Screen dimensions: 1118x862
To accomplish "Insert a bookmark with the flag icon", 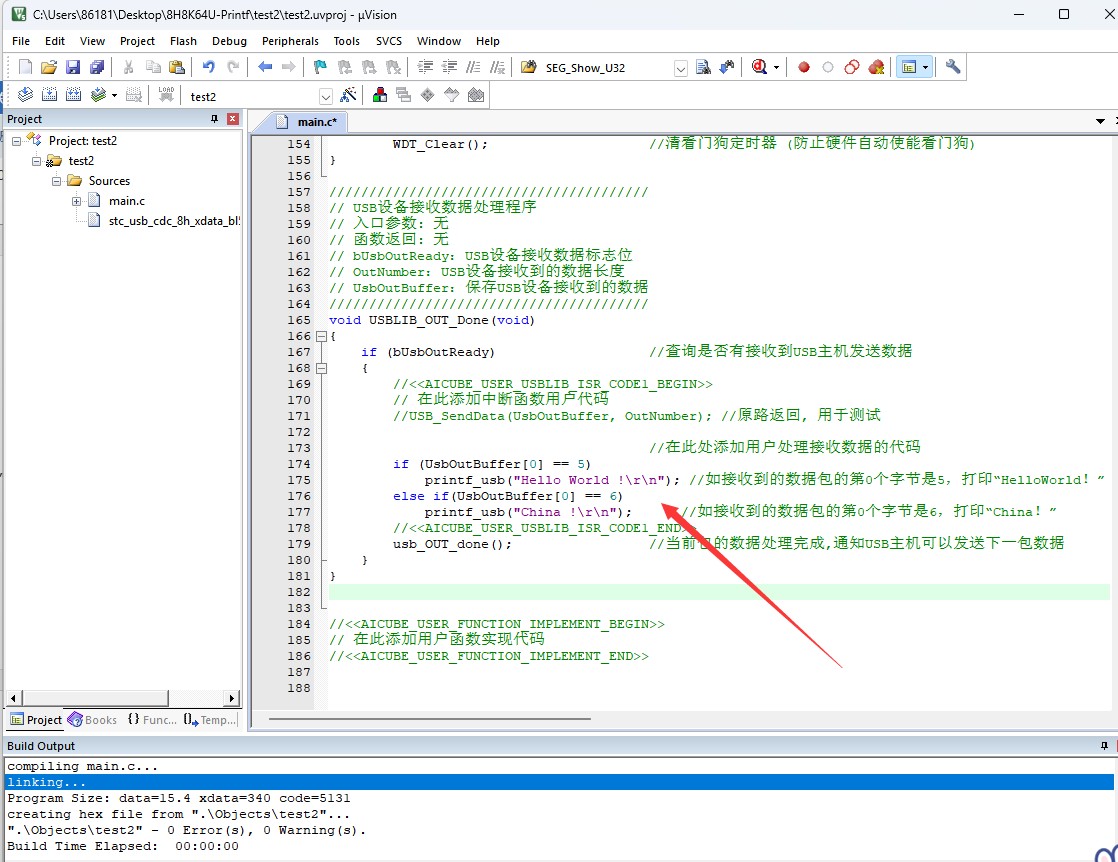I will [320, 67].
